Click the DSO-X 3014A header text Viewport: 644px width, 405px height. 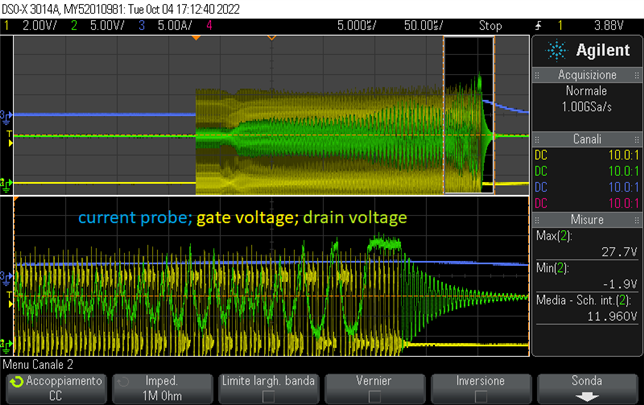click(x=121, y=9)
